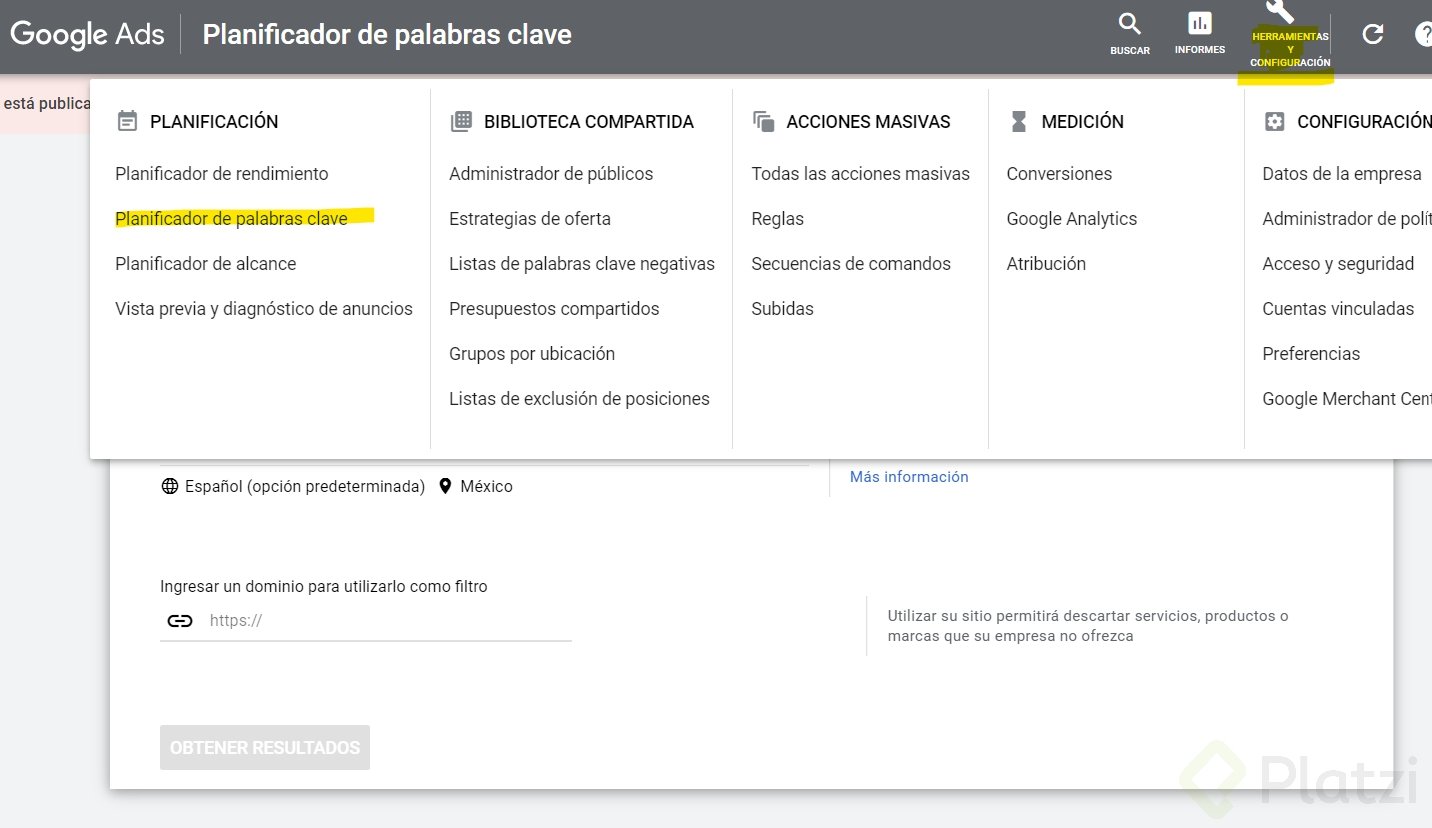The image size is (1432, 828).
Task: Click the Acciones Masivas copy icon
Action: coord(763,121)
